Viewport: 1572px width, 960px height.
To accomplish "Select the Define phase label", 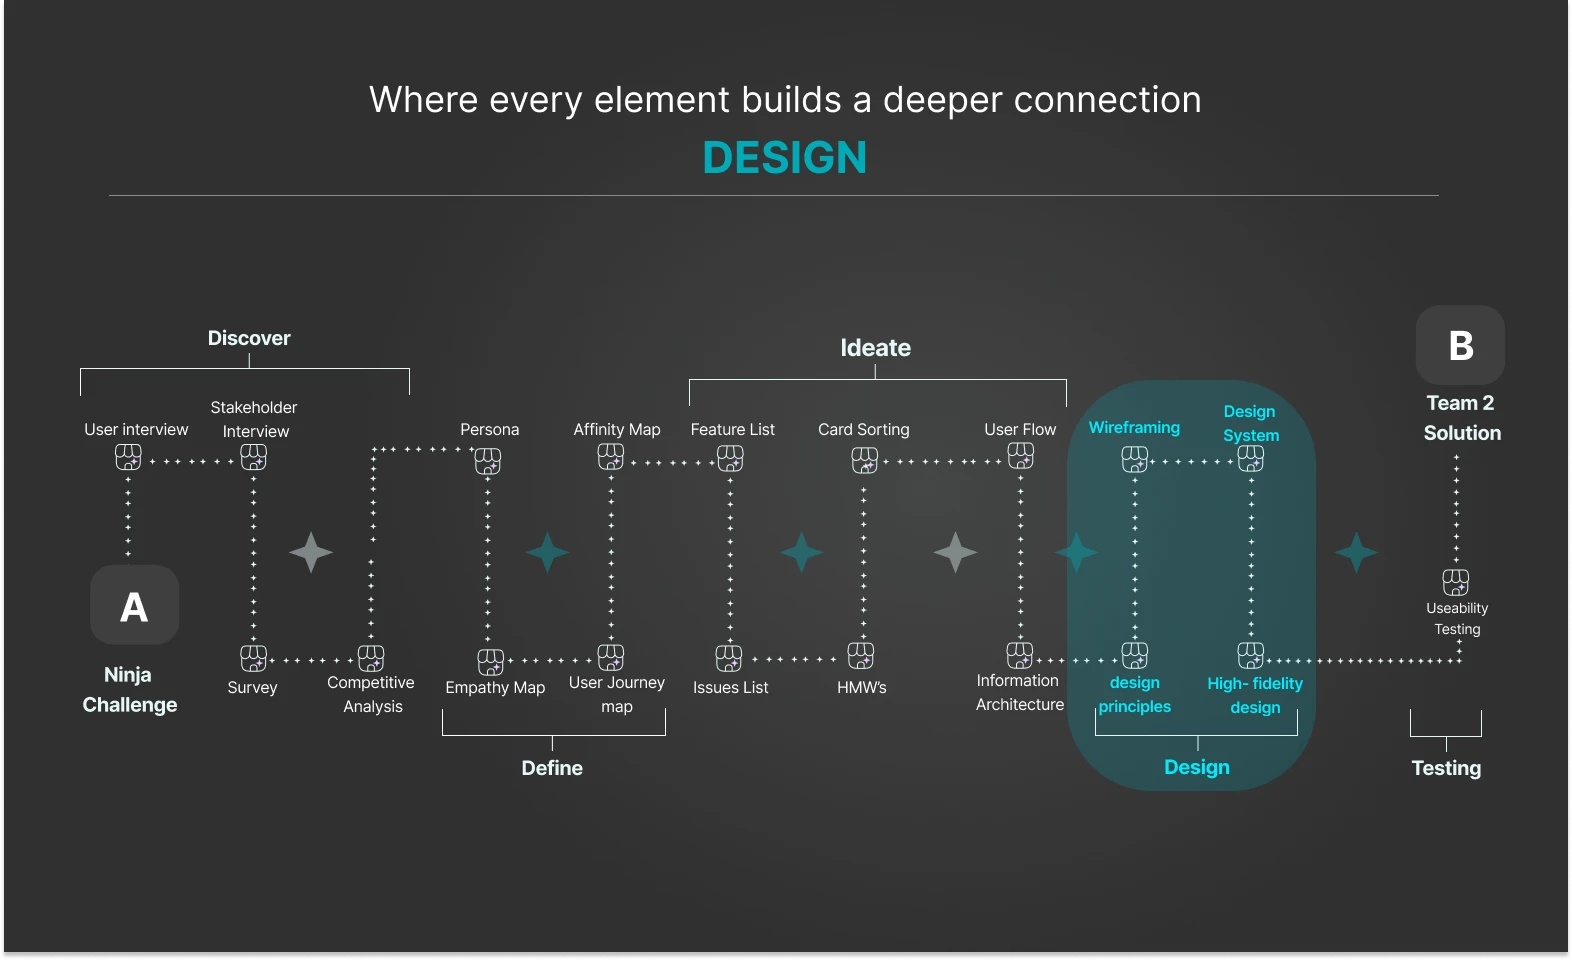I will 552,768.
